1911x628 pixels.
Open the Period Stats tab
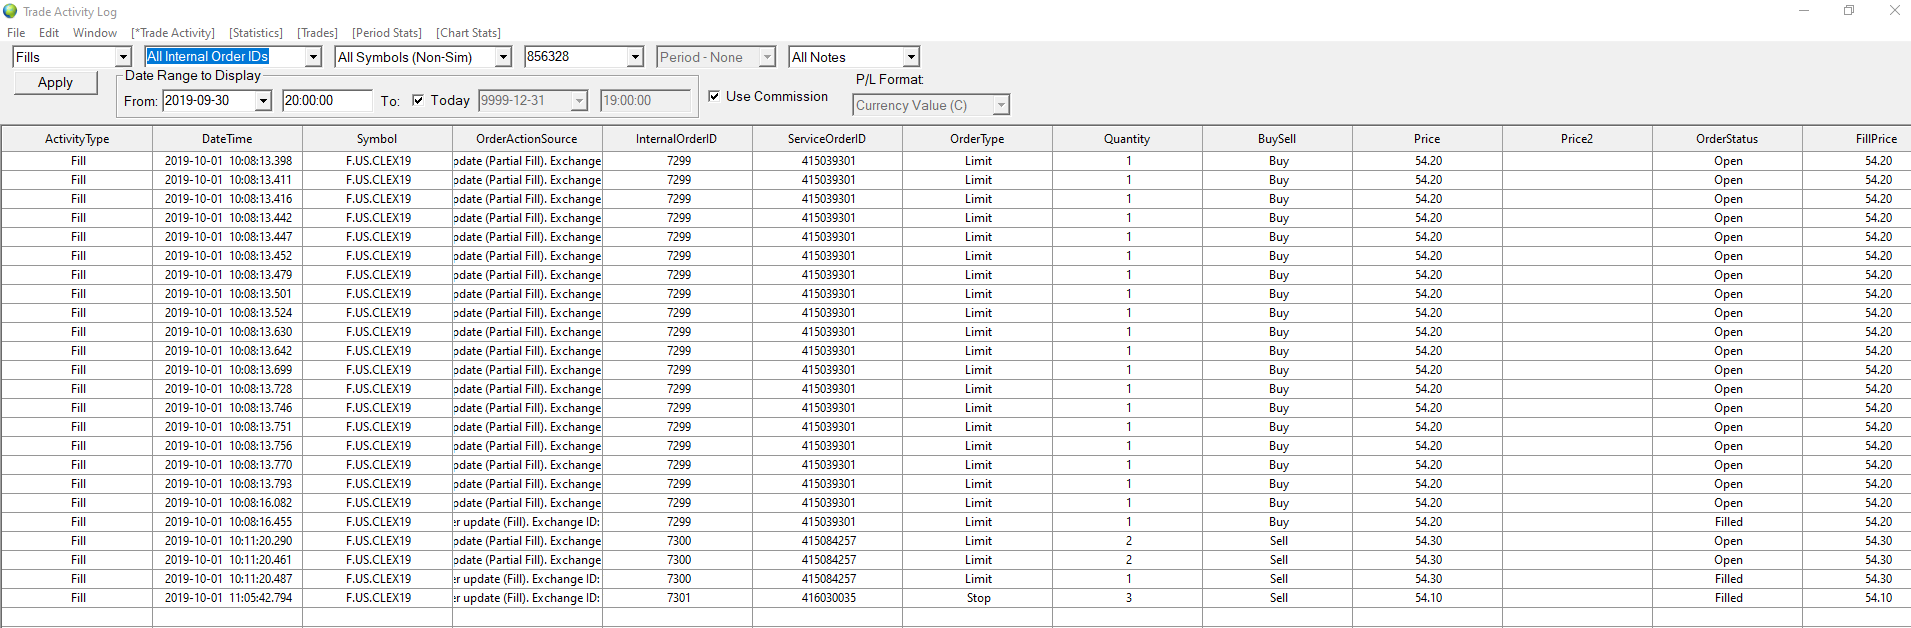pyautogui.click(x=387, y=33)
